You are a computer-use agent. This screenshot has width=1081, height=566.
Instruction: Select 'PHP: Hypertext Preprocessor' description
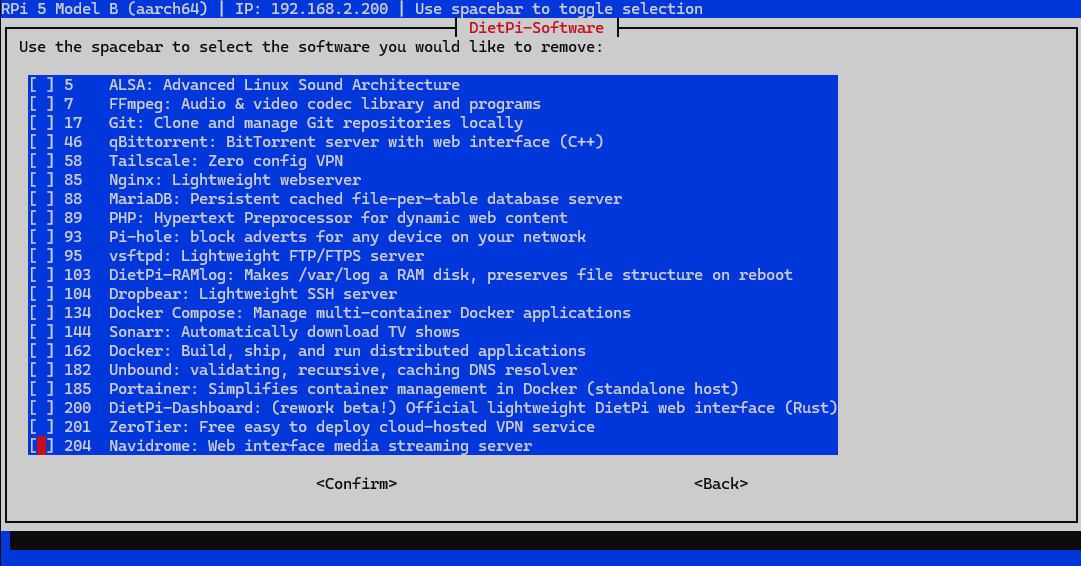[x=338, y=218]
